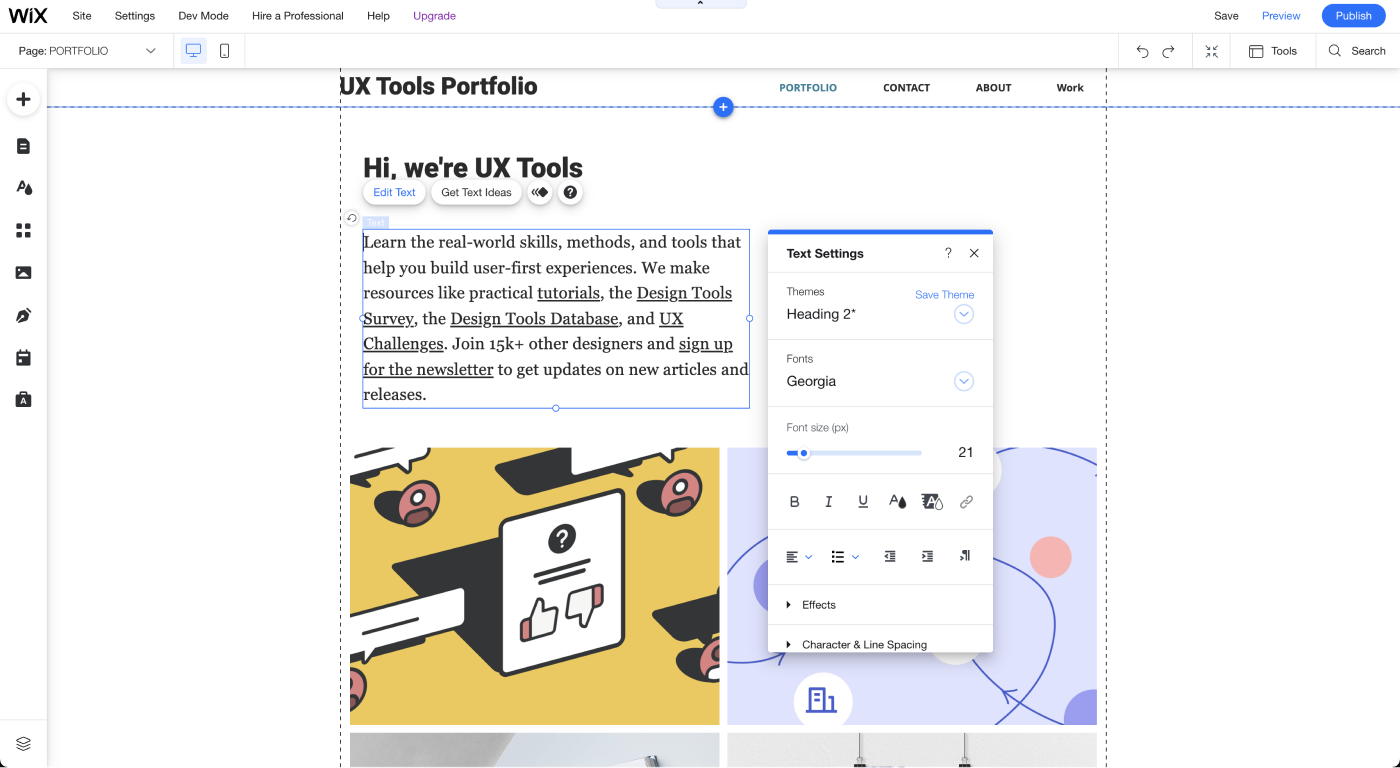Image resolution: width=1400 pixels, height=768 pixels.
Task: Open the help question mark on text toolbar
Action: pyautogui.click(x=570, y=193)
